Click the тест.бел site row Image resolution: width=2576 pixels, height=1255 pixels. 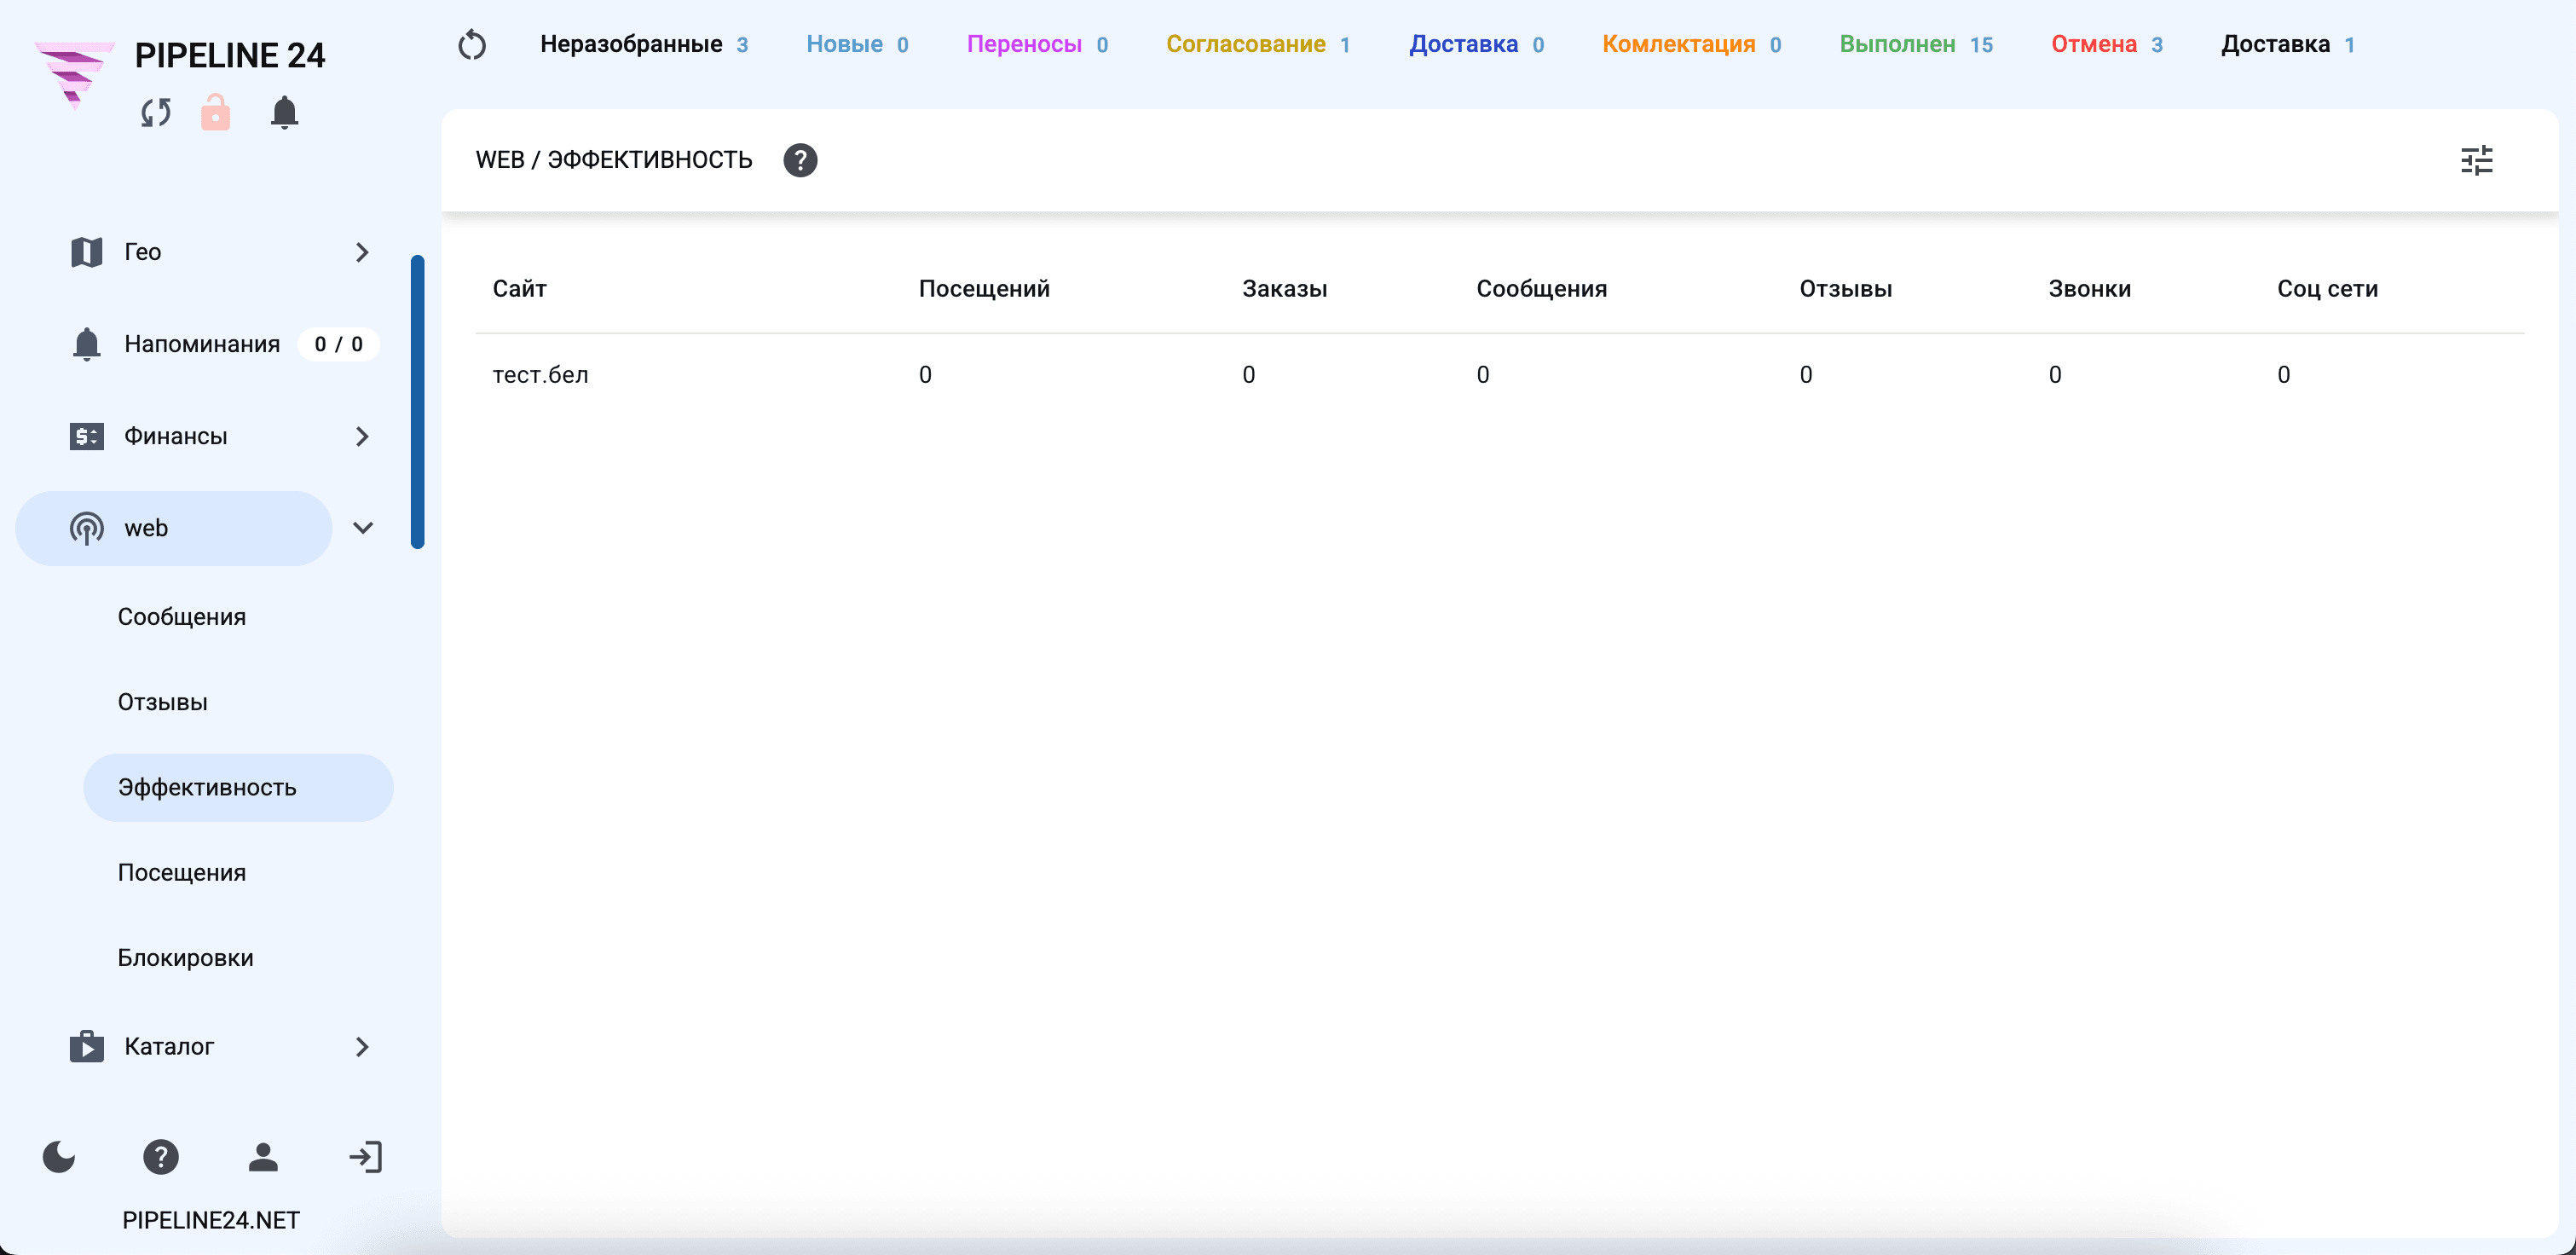pos(1500,375)
